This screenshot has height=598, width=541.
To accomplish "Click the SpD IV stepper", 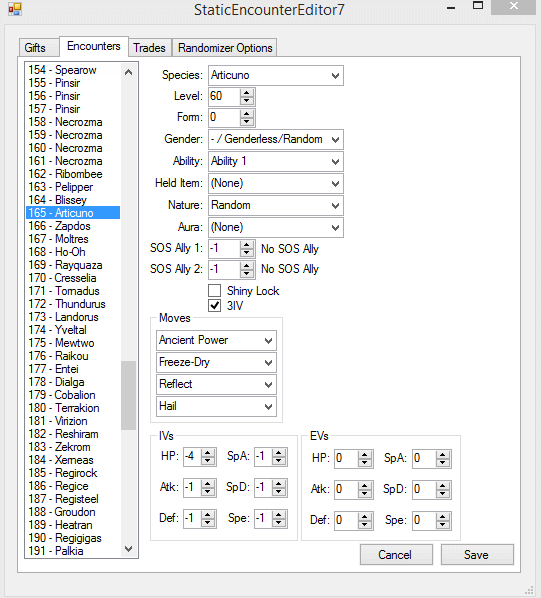I will coord(279,487).
